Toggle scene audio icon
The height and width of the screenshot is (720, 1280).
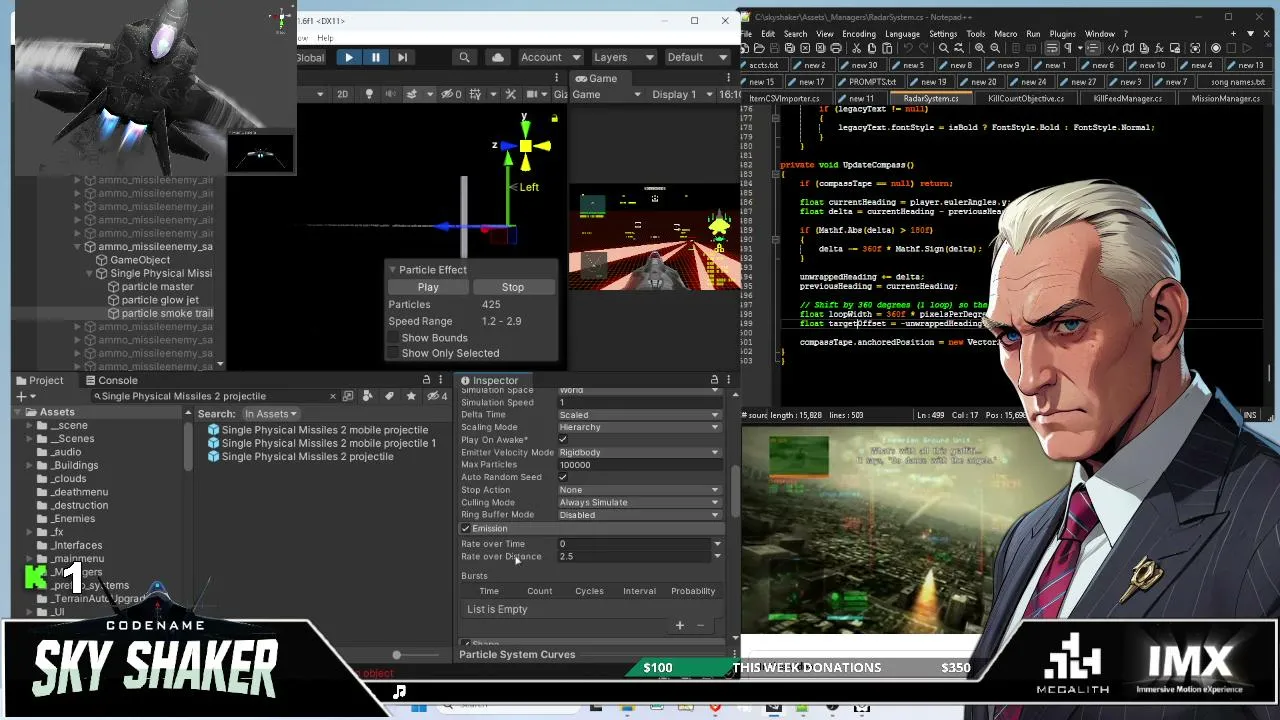point(390,94)
